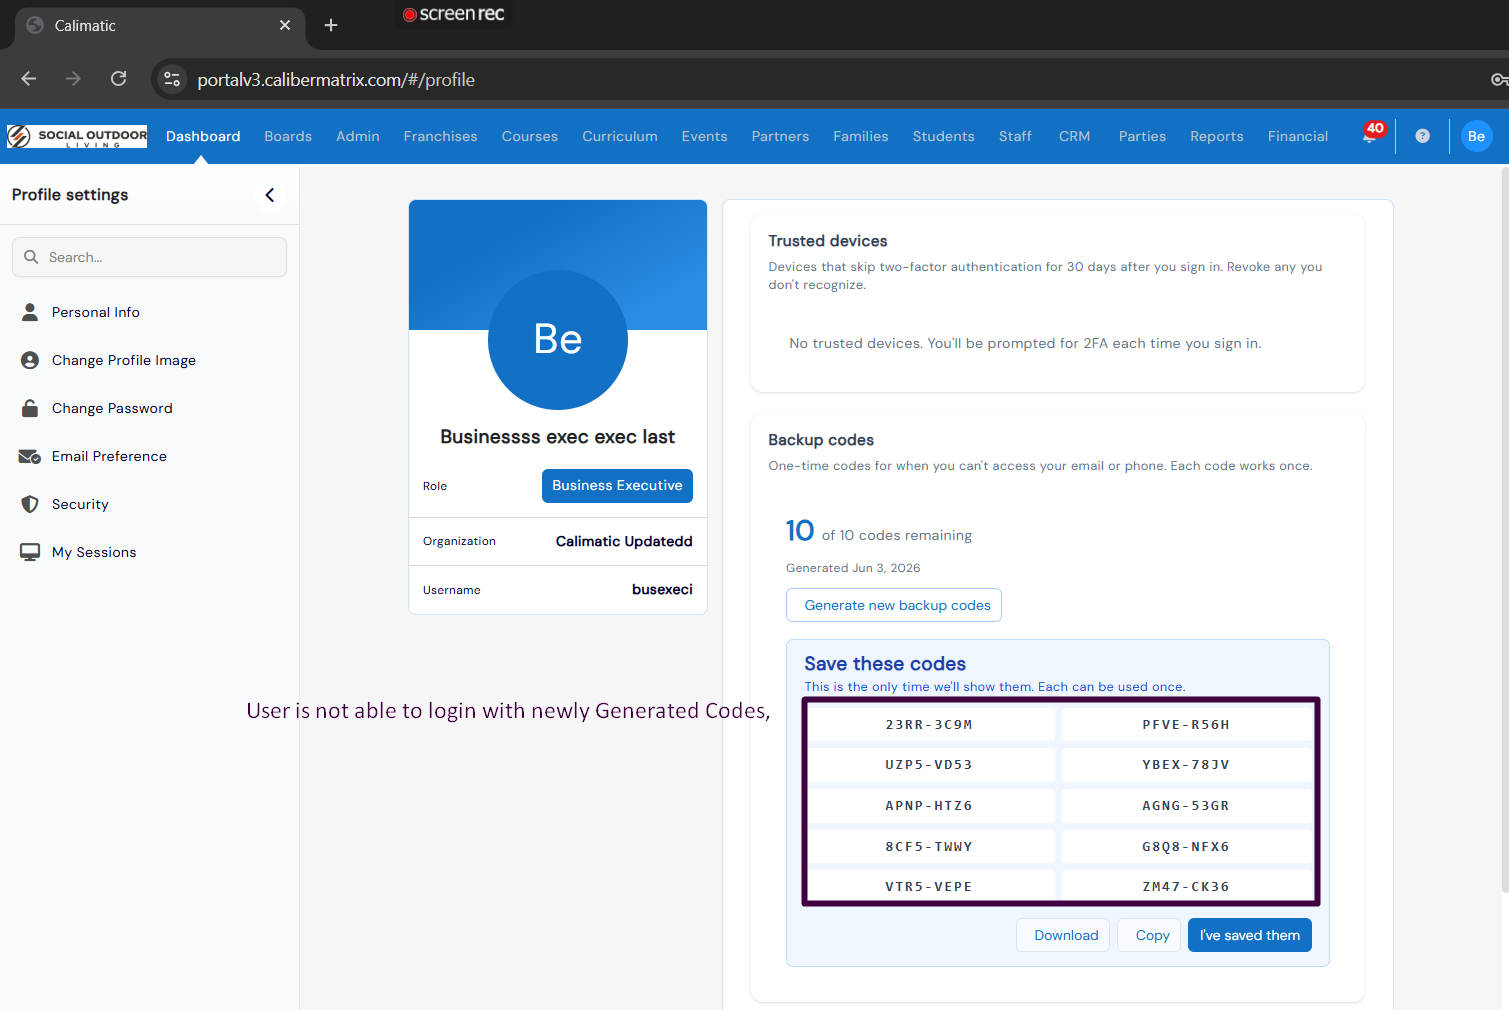Click backup code ZM47-CK36
The height and width of the screenshot is (1010, 1509).
(x=1186, y=887)
